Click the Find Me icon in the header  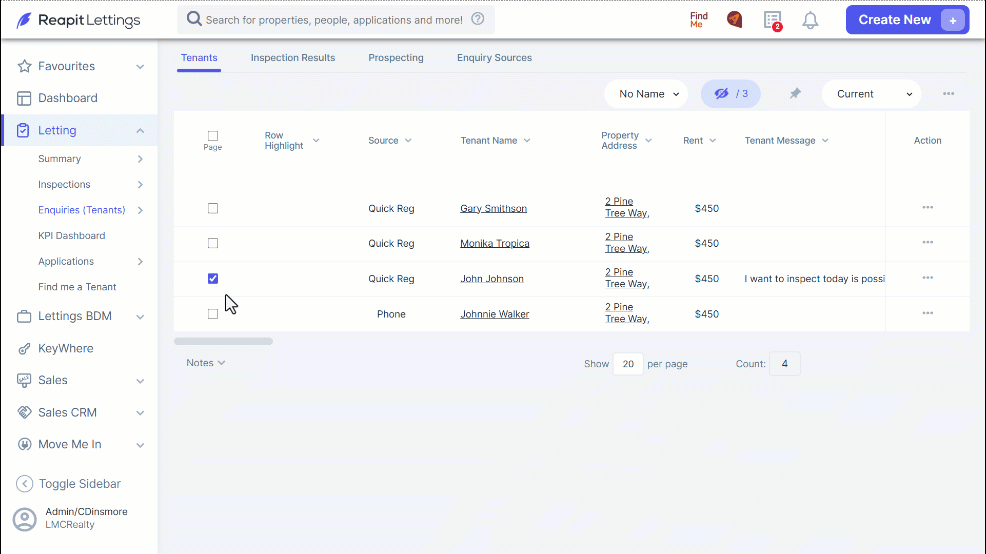(699, 20)
